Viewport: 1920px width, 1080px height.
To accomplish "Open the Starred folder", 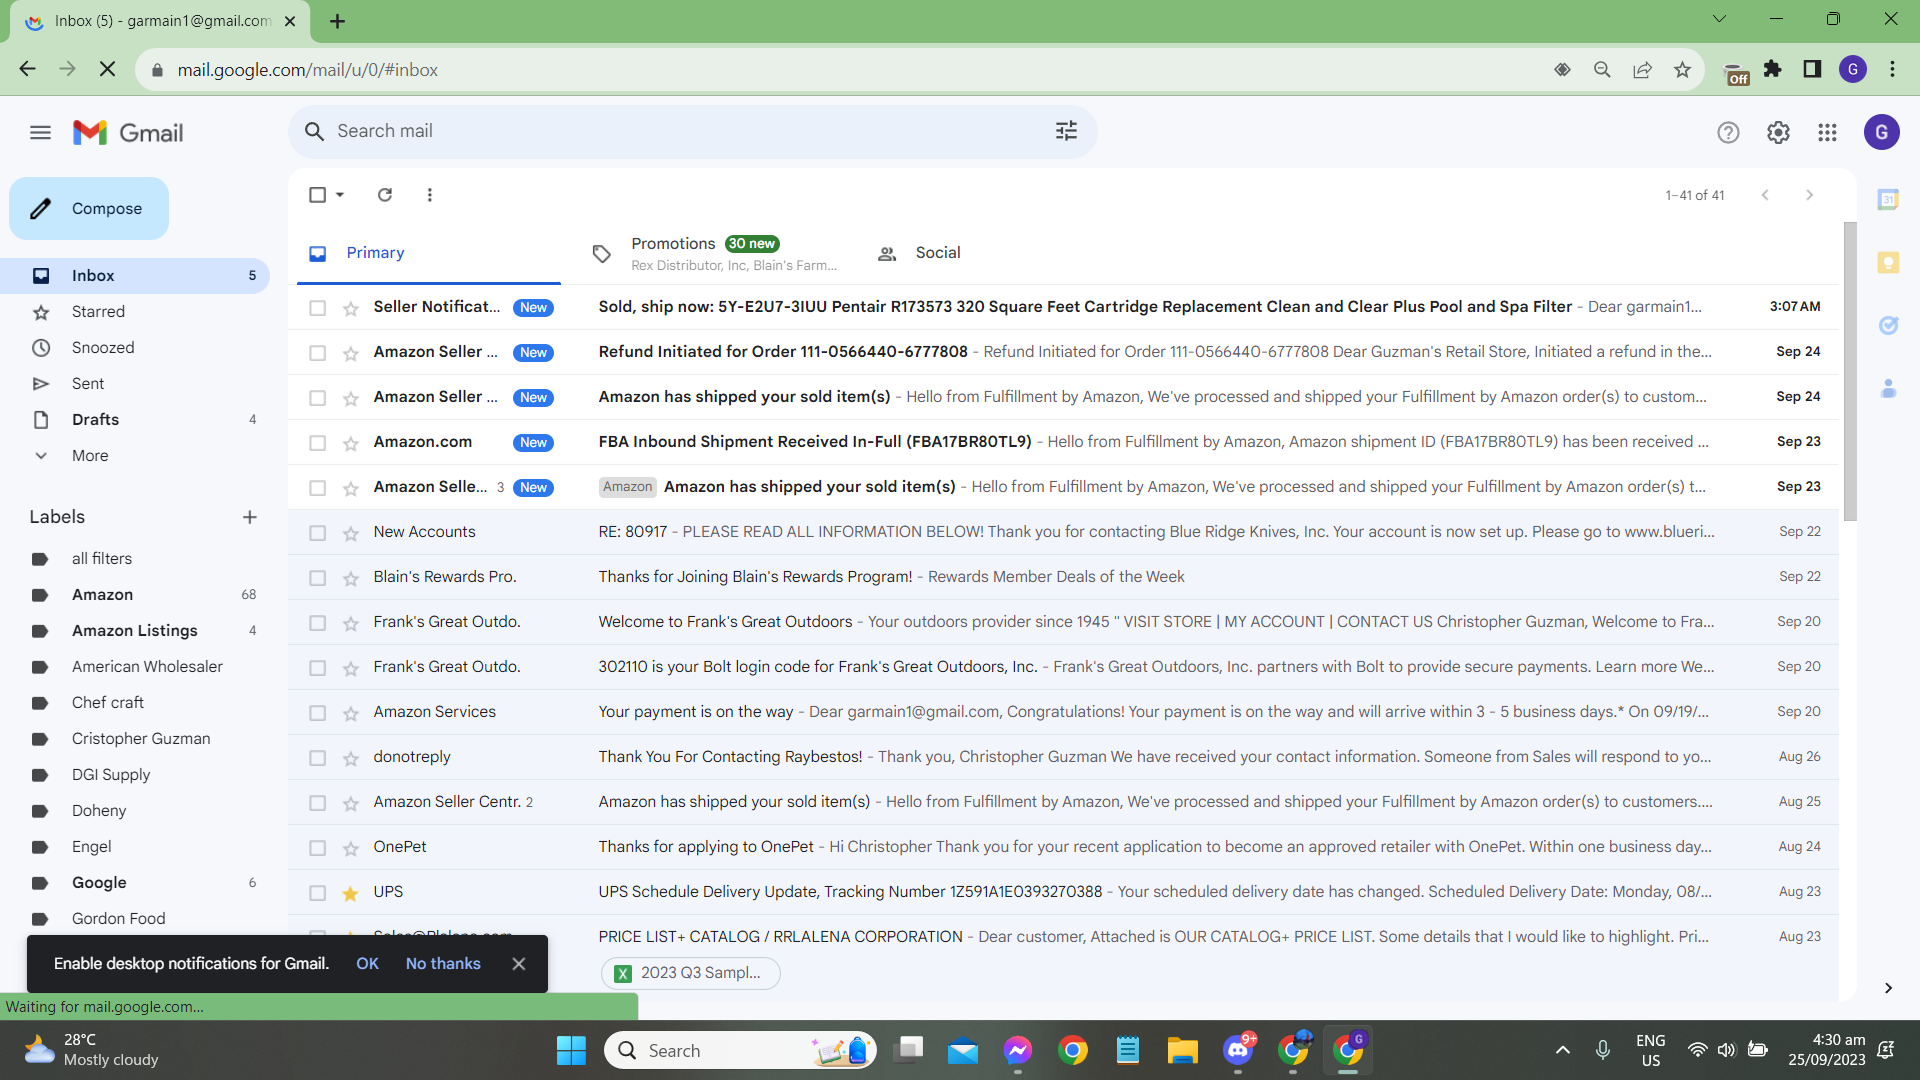I will coord(135,312).
